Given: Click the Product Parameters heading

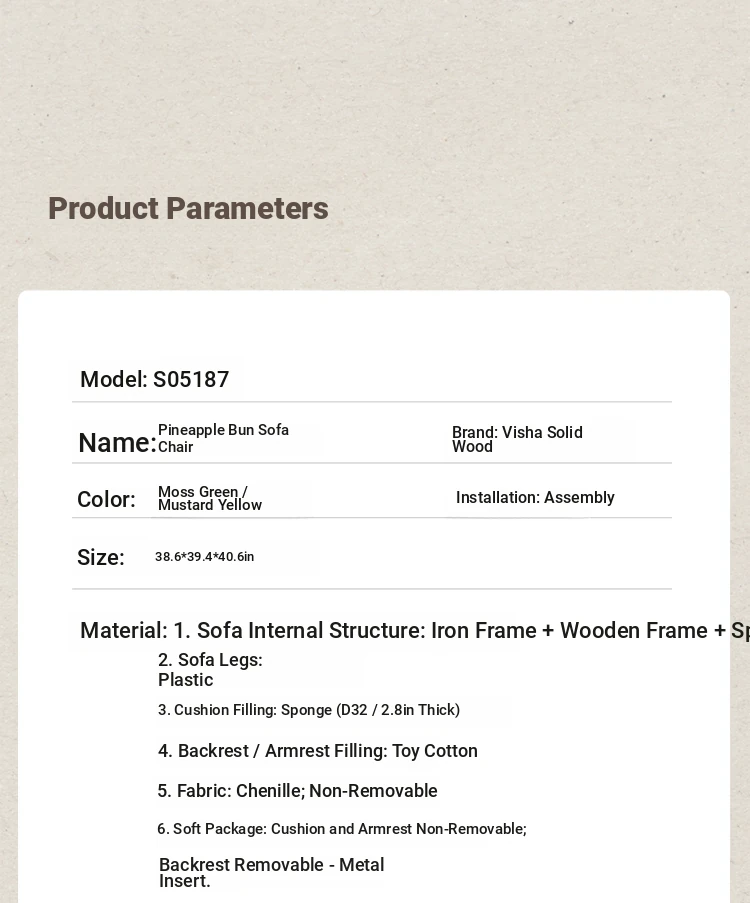Looking at the screenshot, I should tap(188, 208).
